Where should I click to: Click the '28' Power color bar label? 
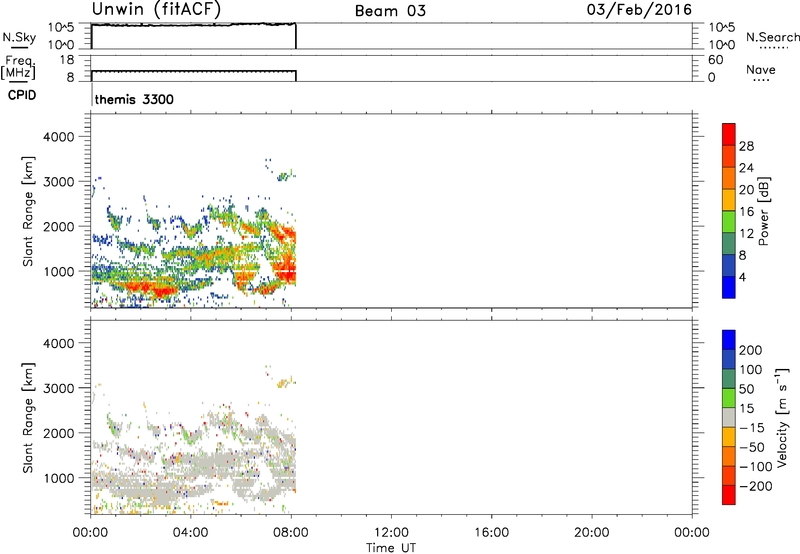click(746, 146)
